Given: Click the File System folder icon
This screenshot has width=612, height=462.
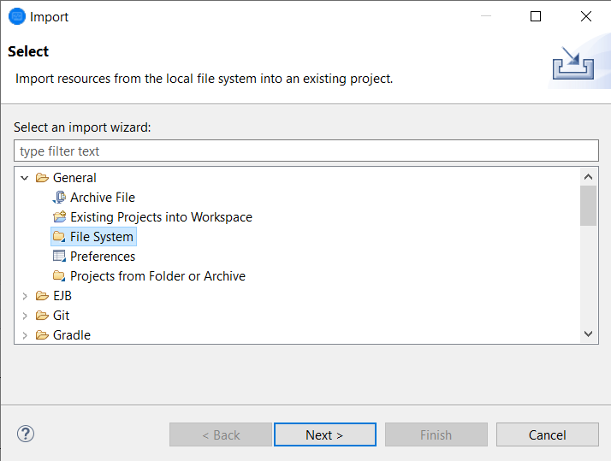Looking at the screenshot, I should pyautogui.click(x=59, y=237).
